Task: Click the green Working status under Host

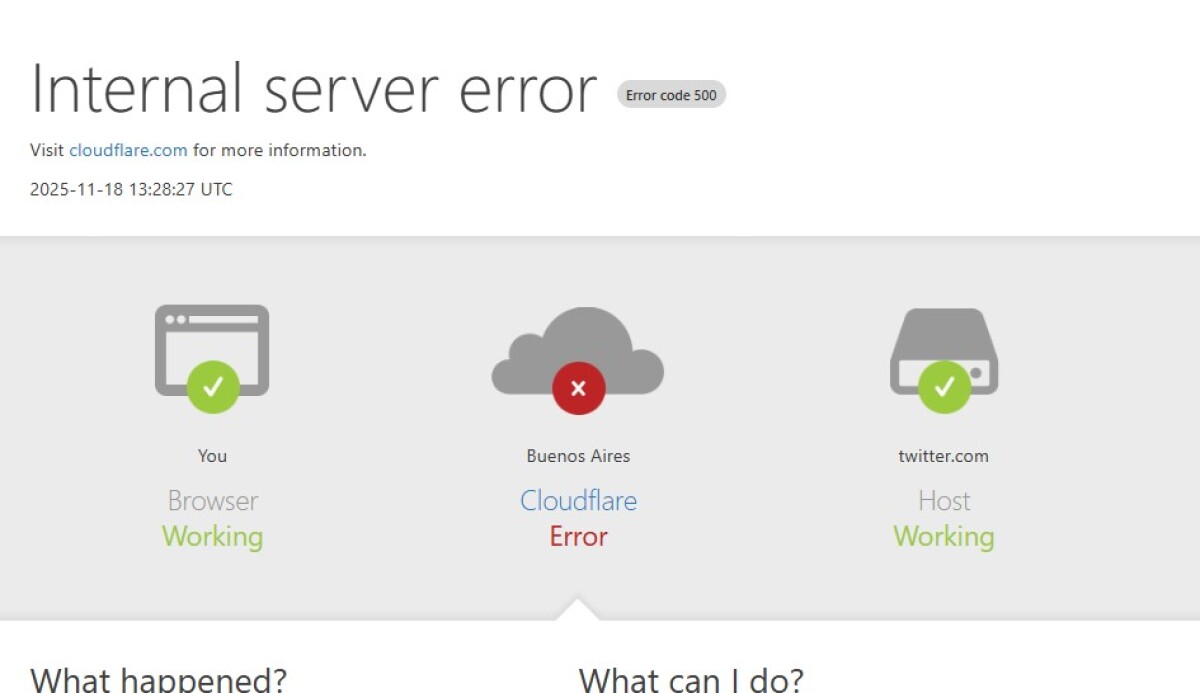Action: coord(943,537)
